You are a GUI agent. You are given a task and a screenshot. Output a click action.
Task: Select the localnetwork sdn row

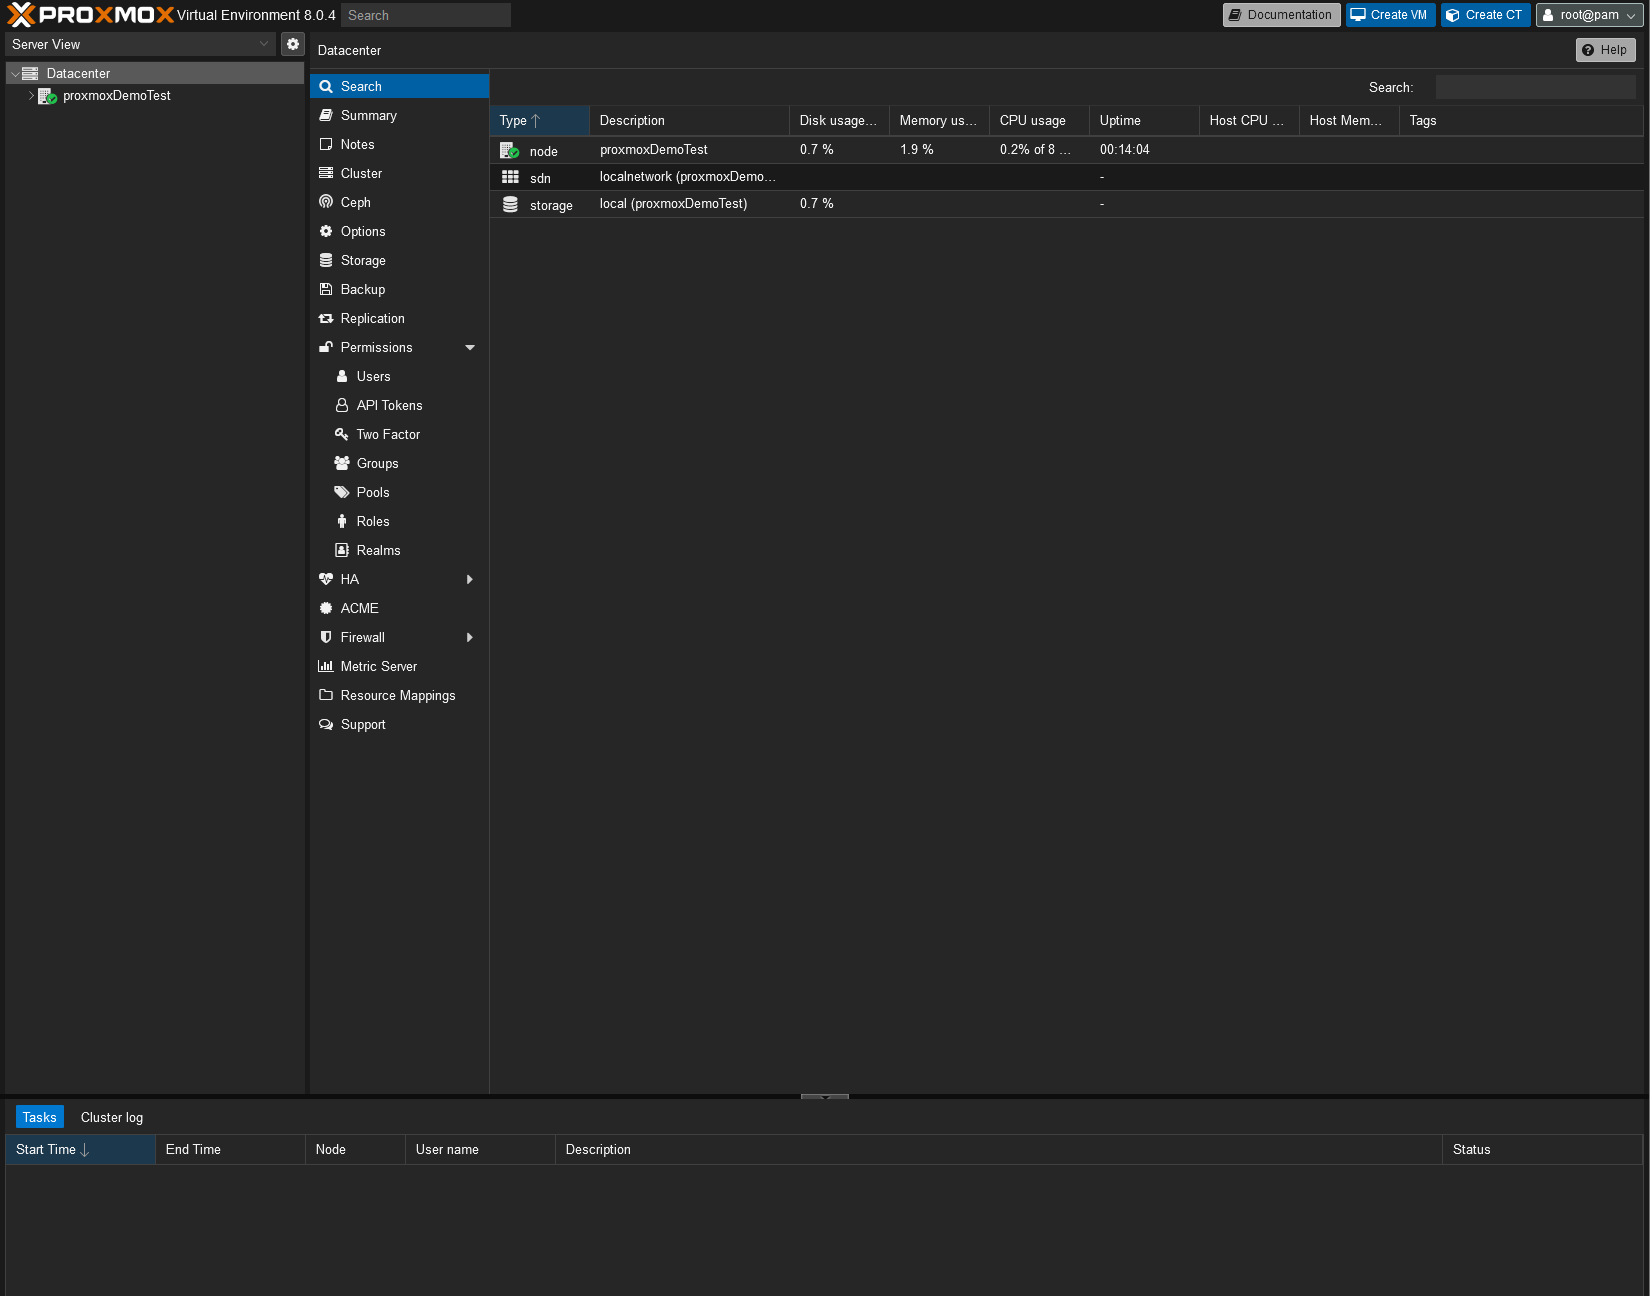1066,177
